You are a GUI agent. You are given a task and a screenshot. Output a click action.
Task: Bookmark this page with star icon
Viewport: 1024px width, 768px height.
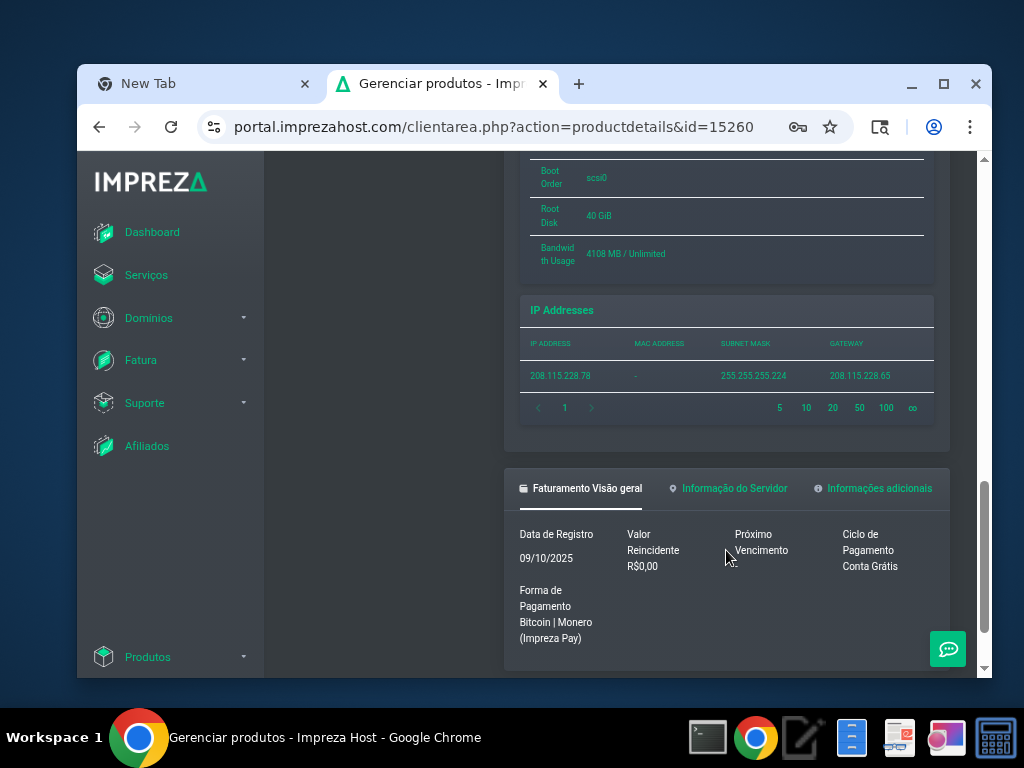tap(830, 127)
